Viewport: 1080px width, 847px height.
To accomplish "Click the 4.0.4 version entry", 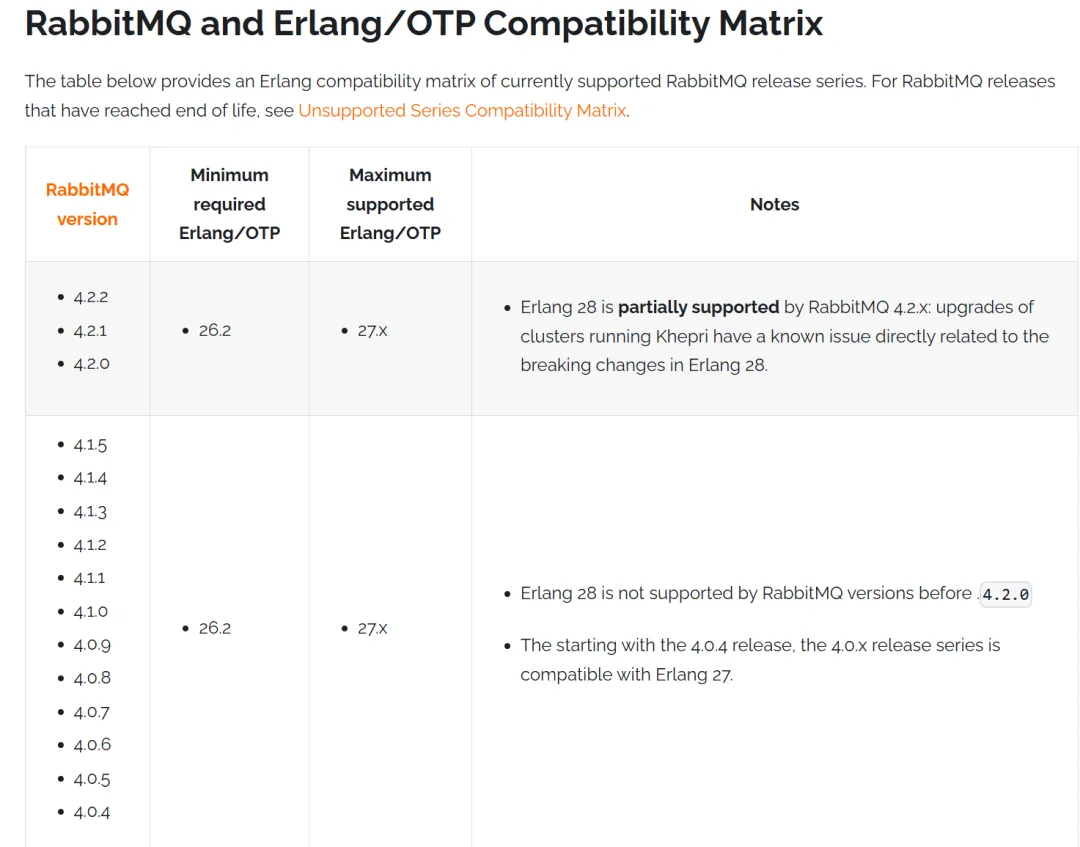I will pyautogui.click(x=92, y=812).
